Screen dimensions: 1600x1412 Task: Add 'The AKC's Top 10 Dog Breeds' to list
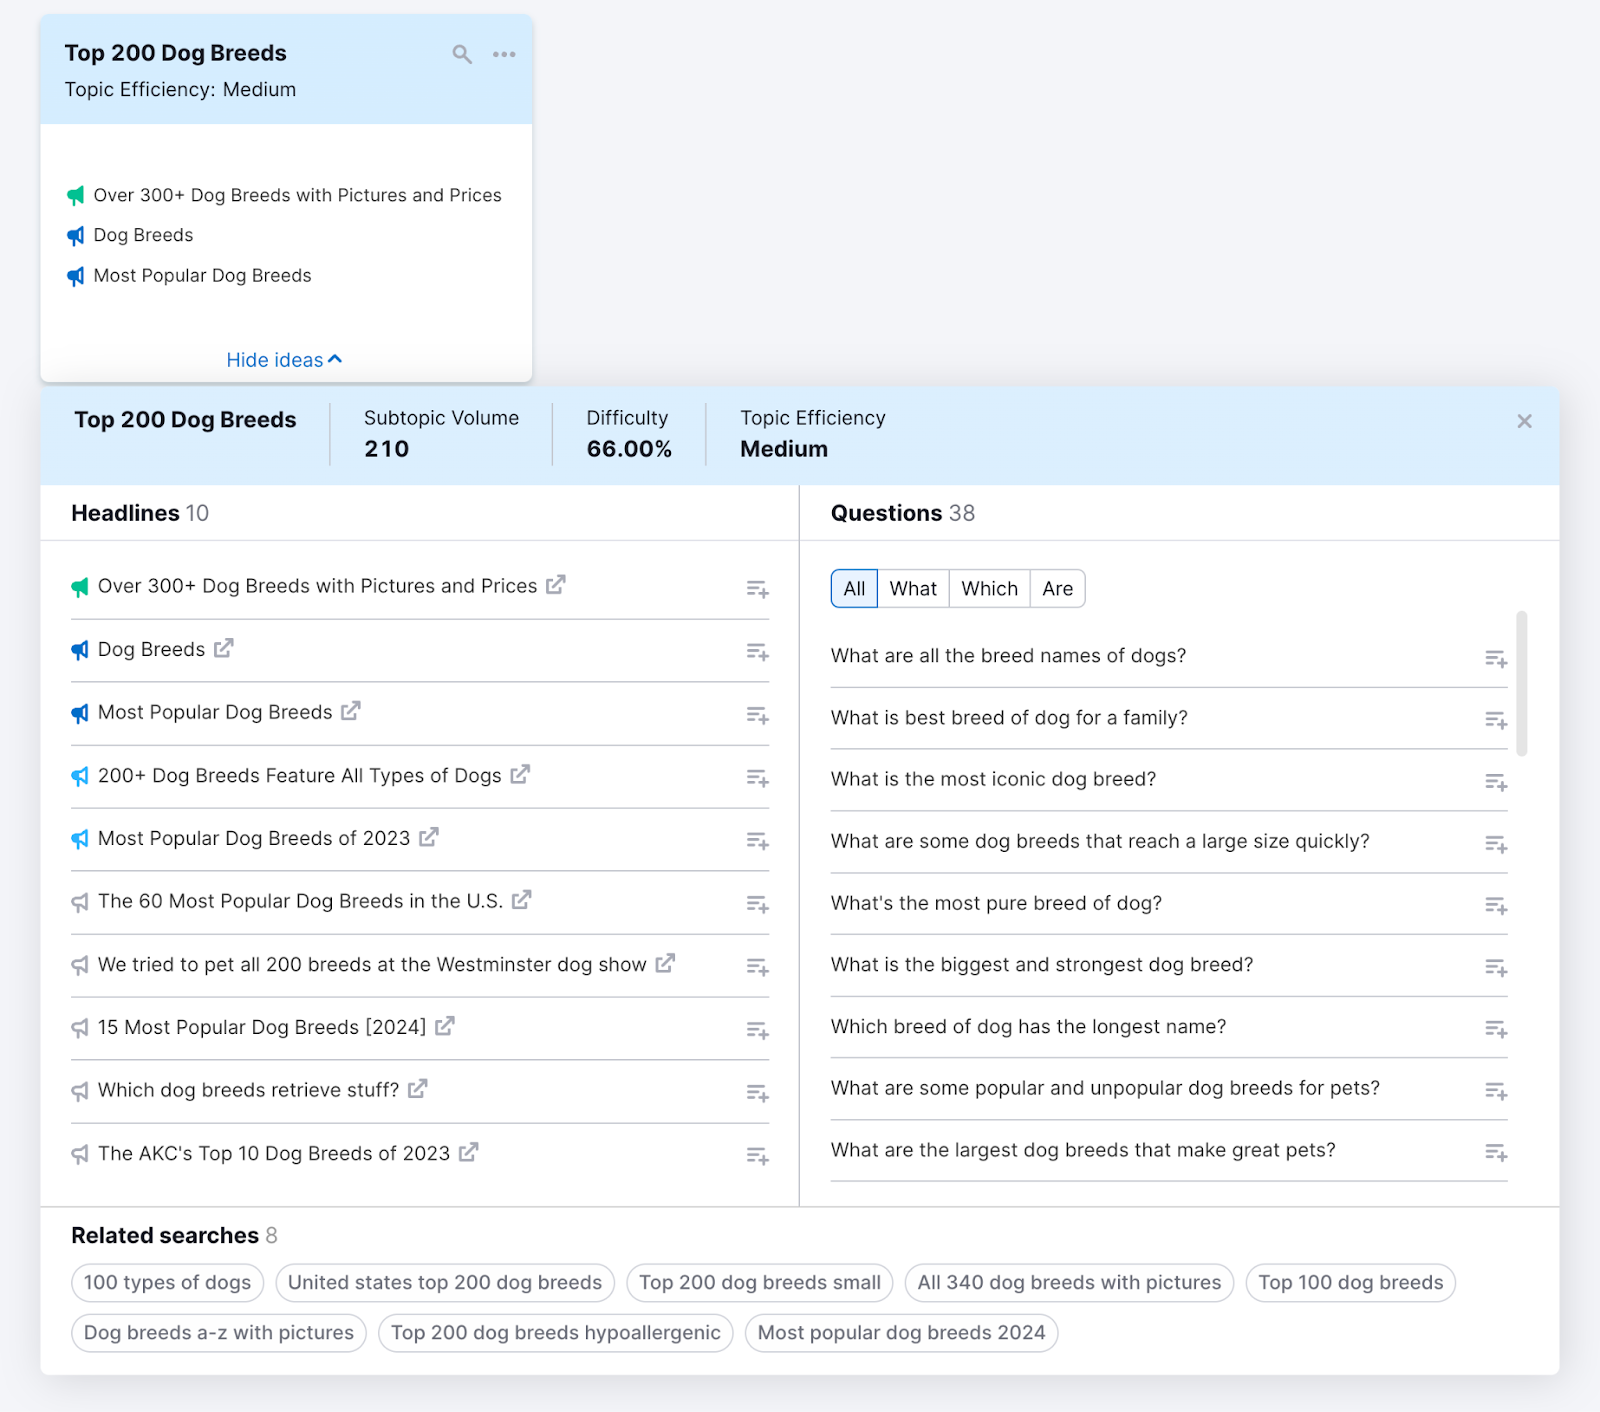pos(757,1156)
